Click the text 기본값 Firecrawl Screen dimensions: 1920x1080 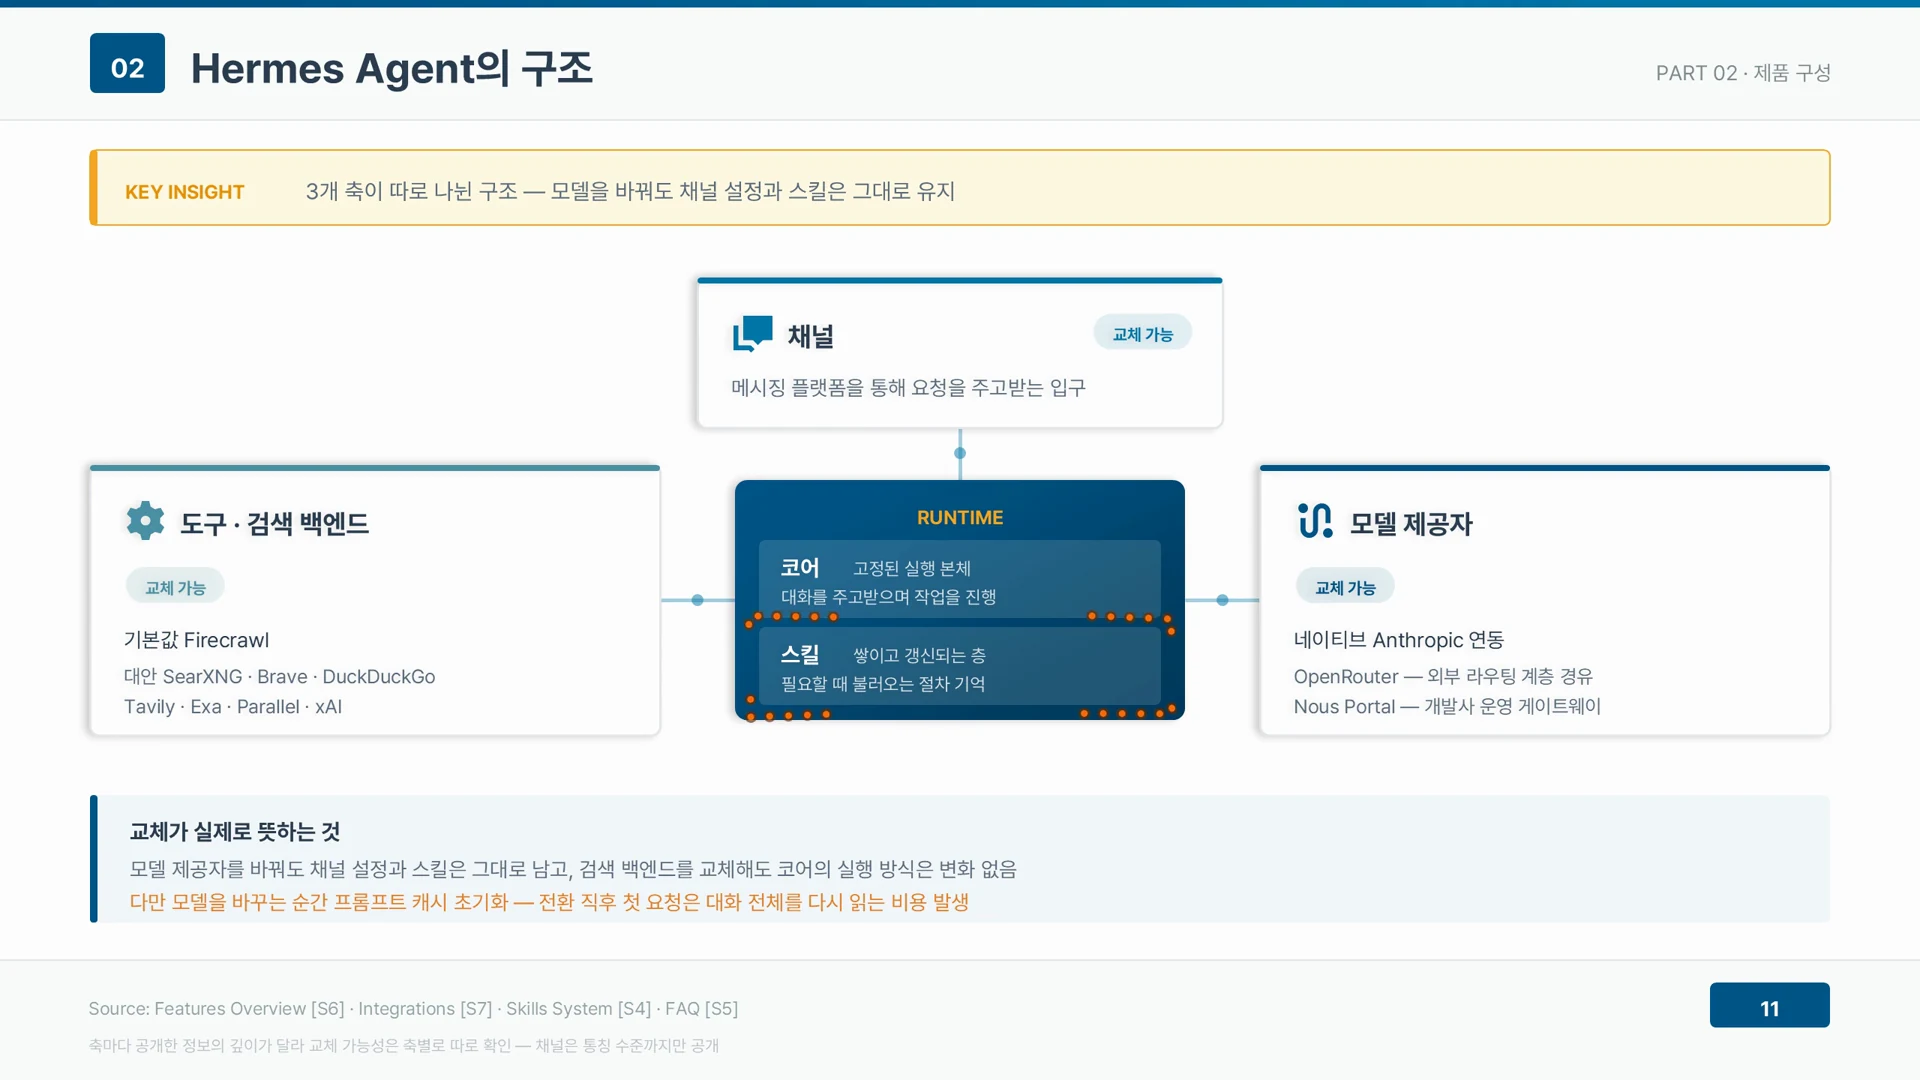coord(196,640)
